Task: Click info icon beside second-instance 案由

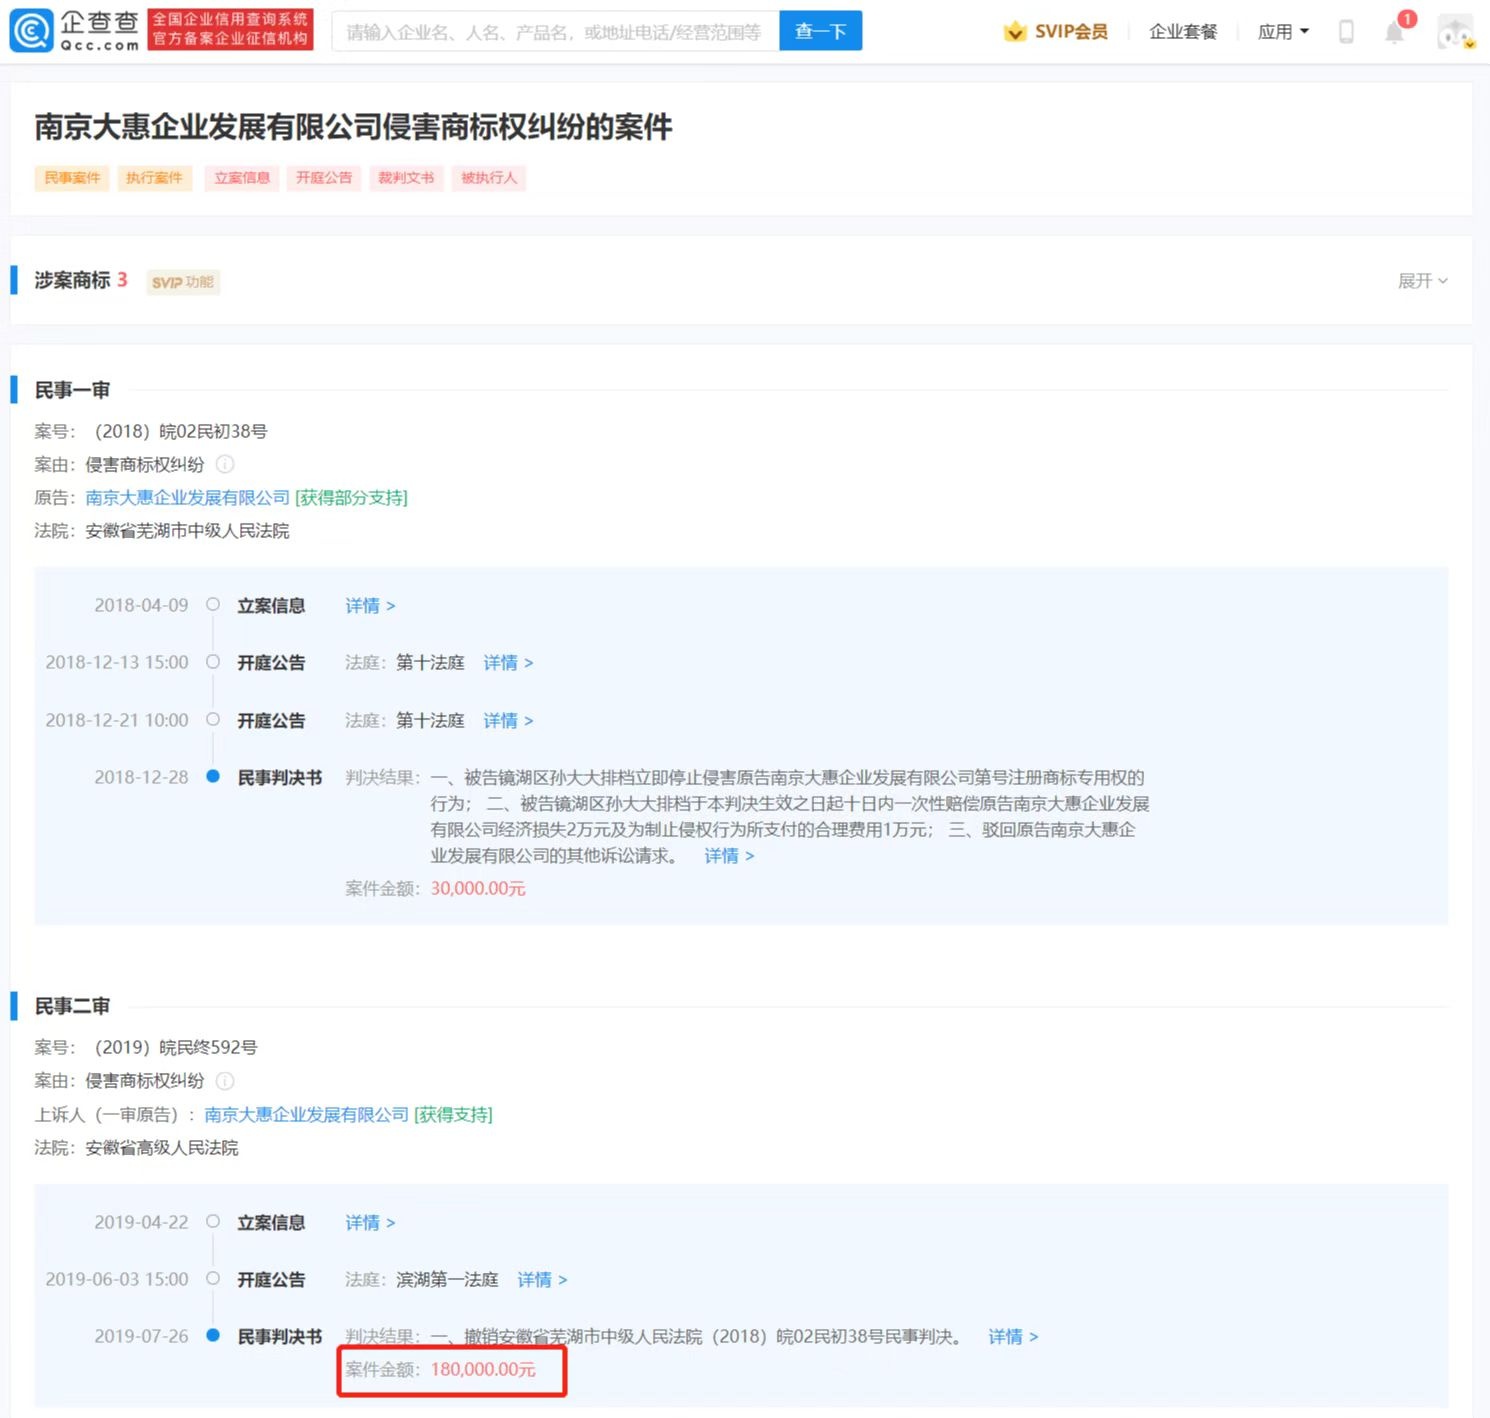Action: (225, 1081)
